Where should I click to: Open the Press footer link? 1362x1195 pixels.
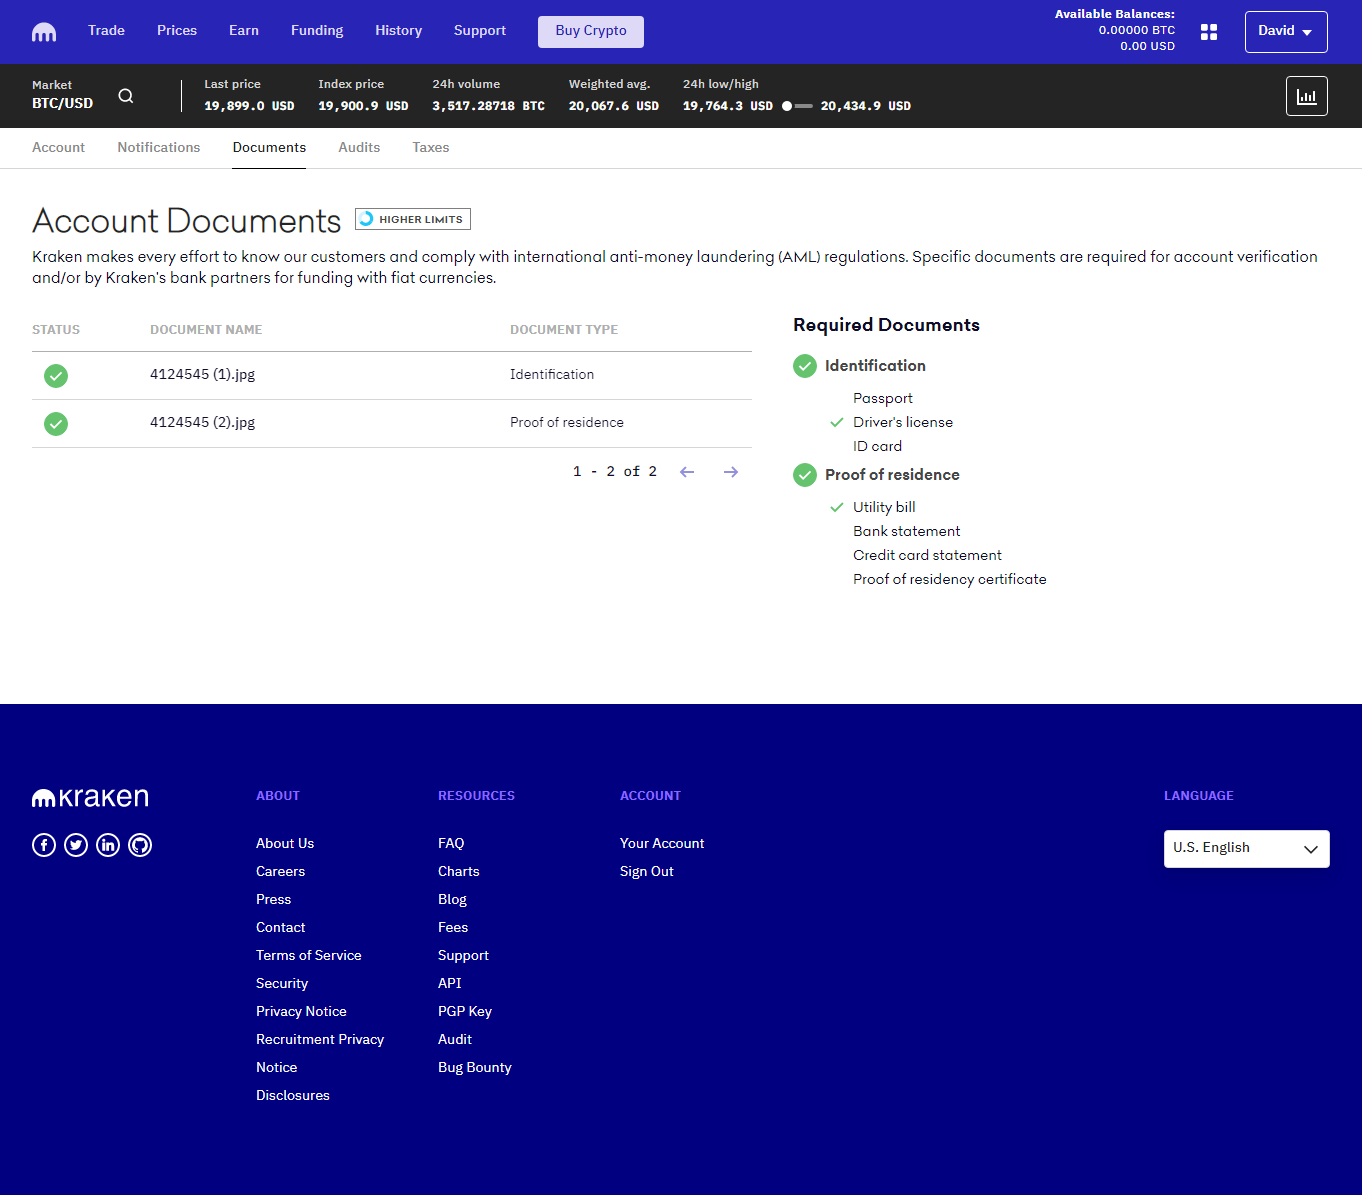(x=273, y=900)
